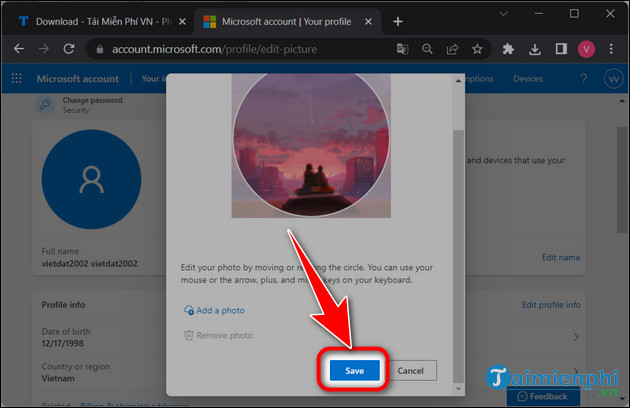Click the Your info menu item
Image resolution: width=630 pixels, height=408 pixels.
[x=153, y=79]
